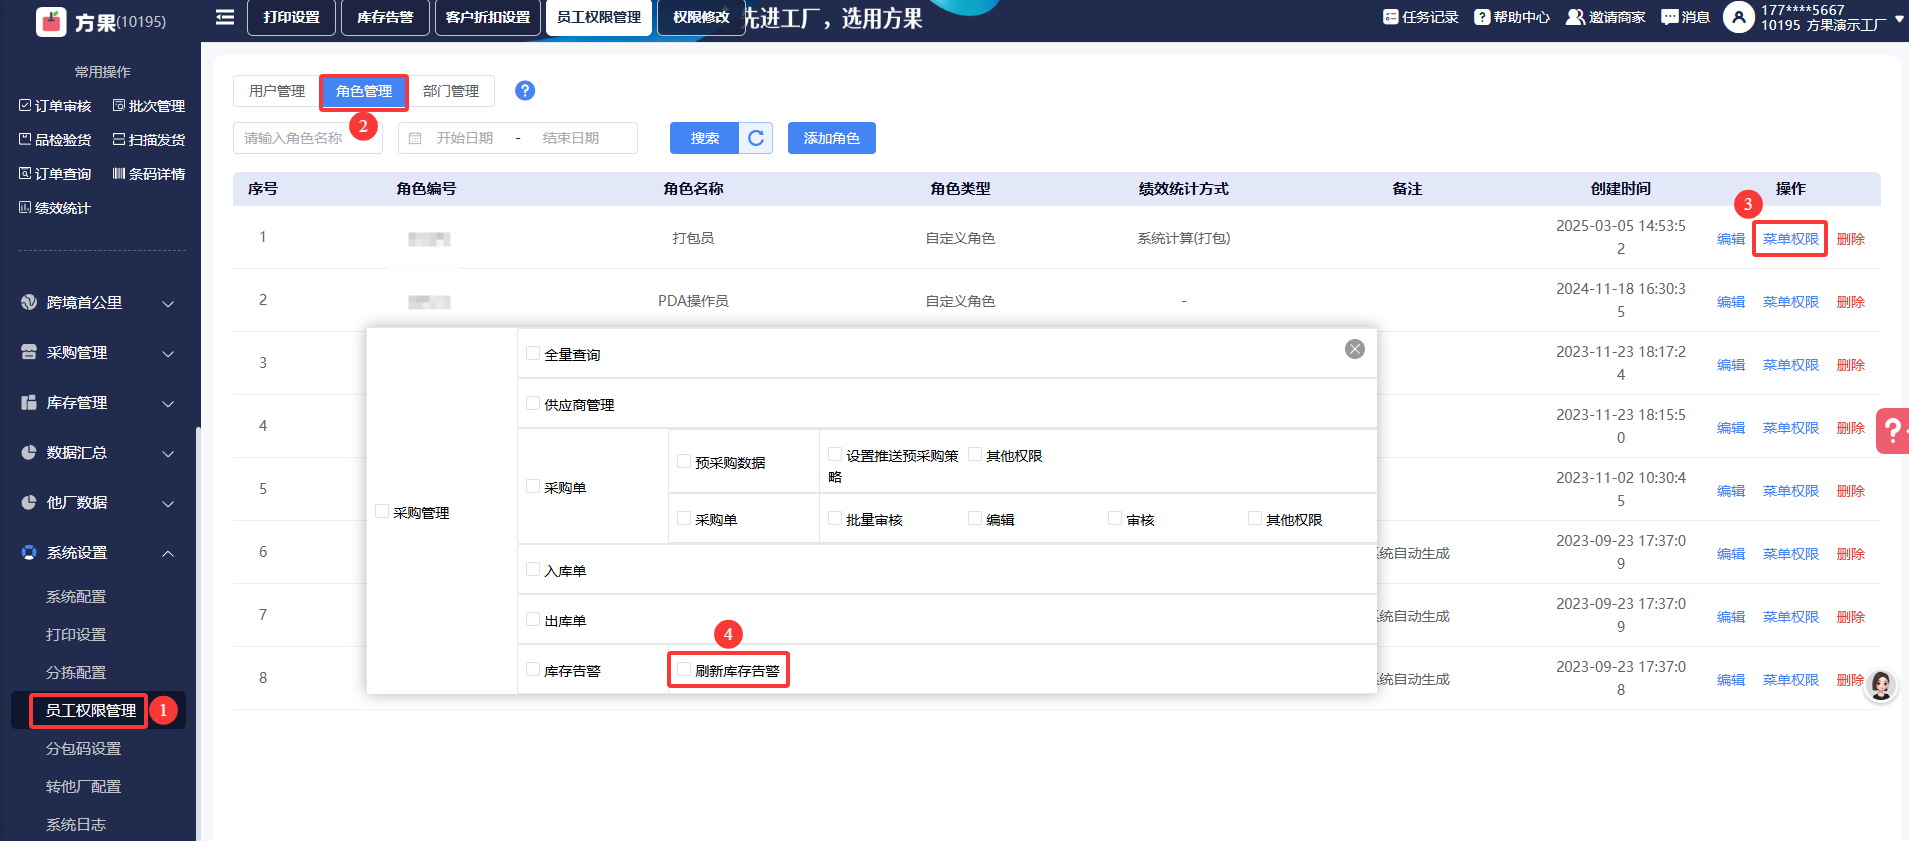Click the role name search input field
The width and height of the screenshot is (1909, 841).
pyautogui.click(x=307, y=138)
